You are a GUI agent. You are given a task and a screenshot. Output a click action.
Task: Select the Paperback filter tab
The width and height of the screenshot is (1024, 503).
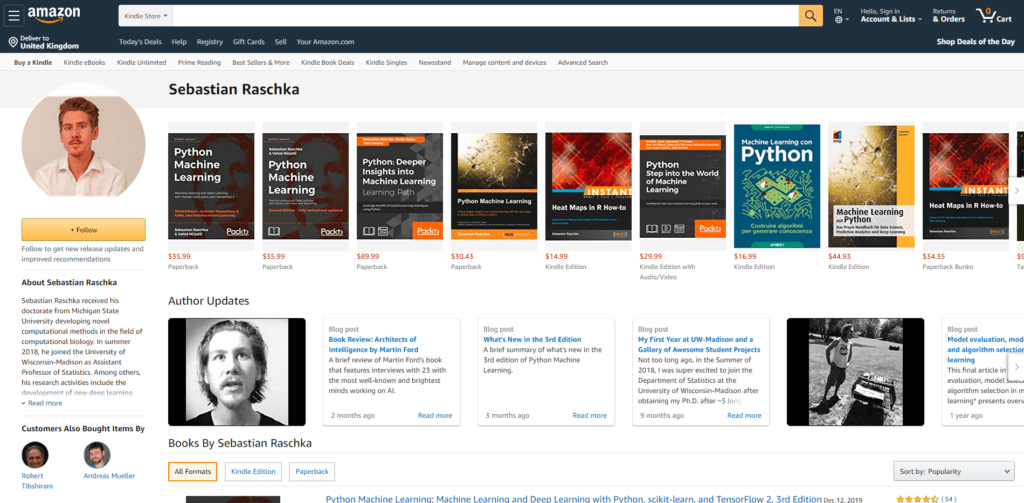point(312,471)
